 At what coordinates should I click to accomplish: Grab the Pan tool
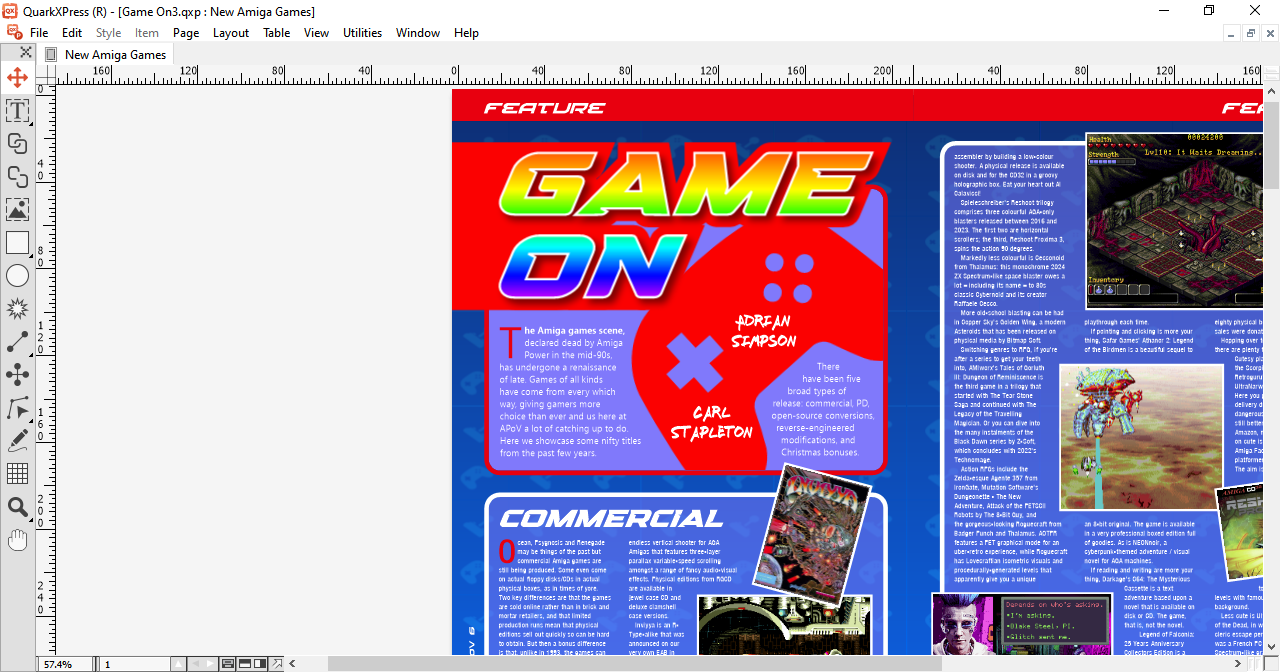coord(17,540)
